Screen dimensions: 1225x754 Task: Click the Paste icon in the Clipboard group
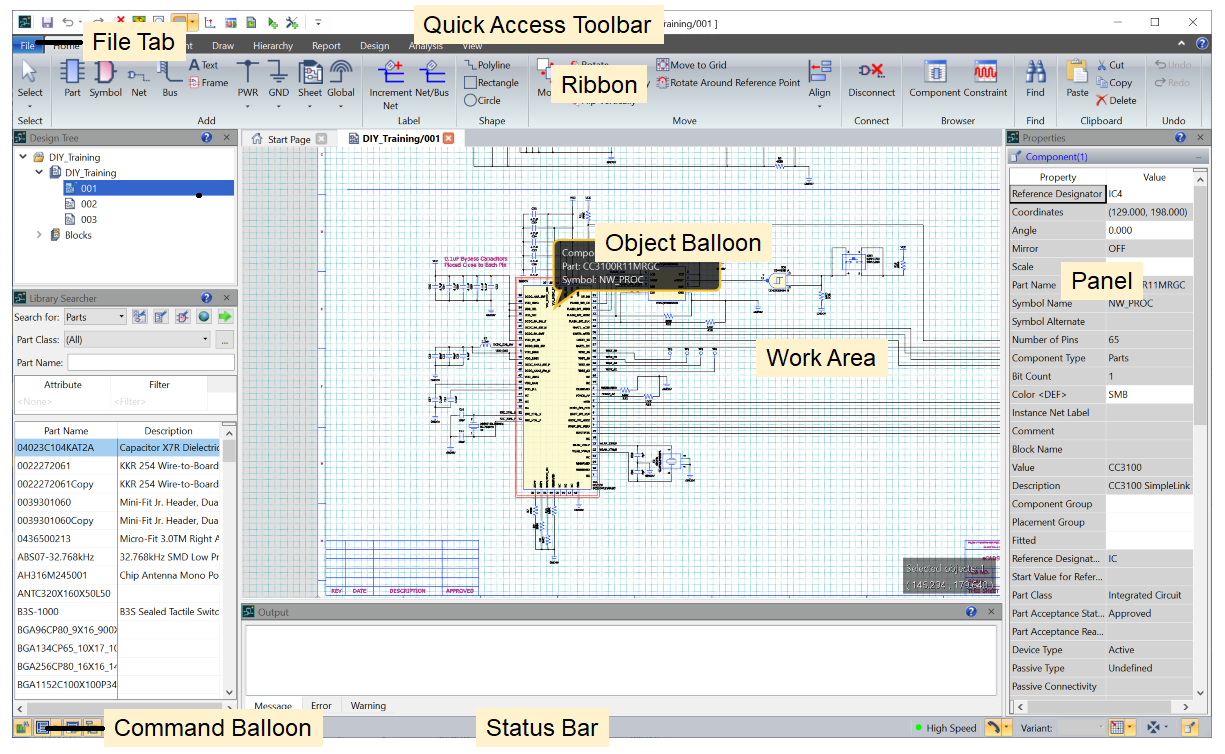point(1077,72)
